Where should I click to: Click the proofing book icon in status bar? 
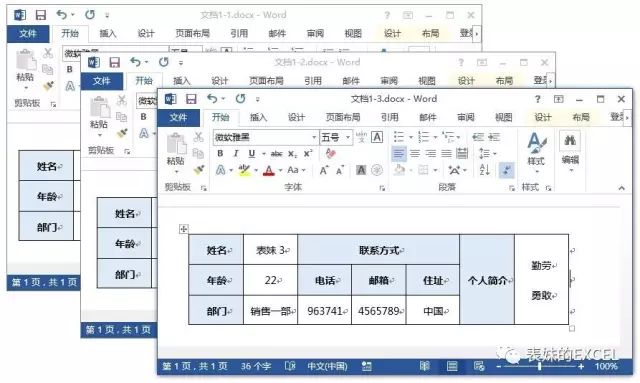(290, 366)
